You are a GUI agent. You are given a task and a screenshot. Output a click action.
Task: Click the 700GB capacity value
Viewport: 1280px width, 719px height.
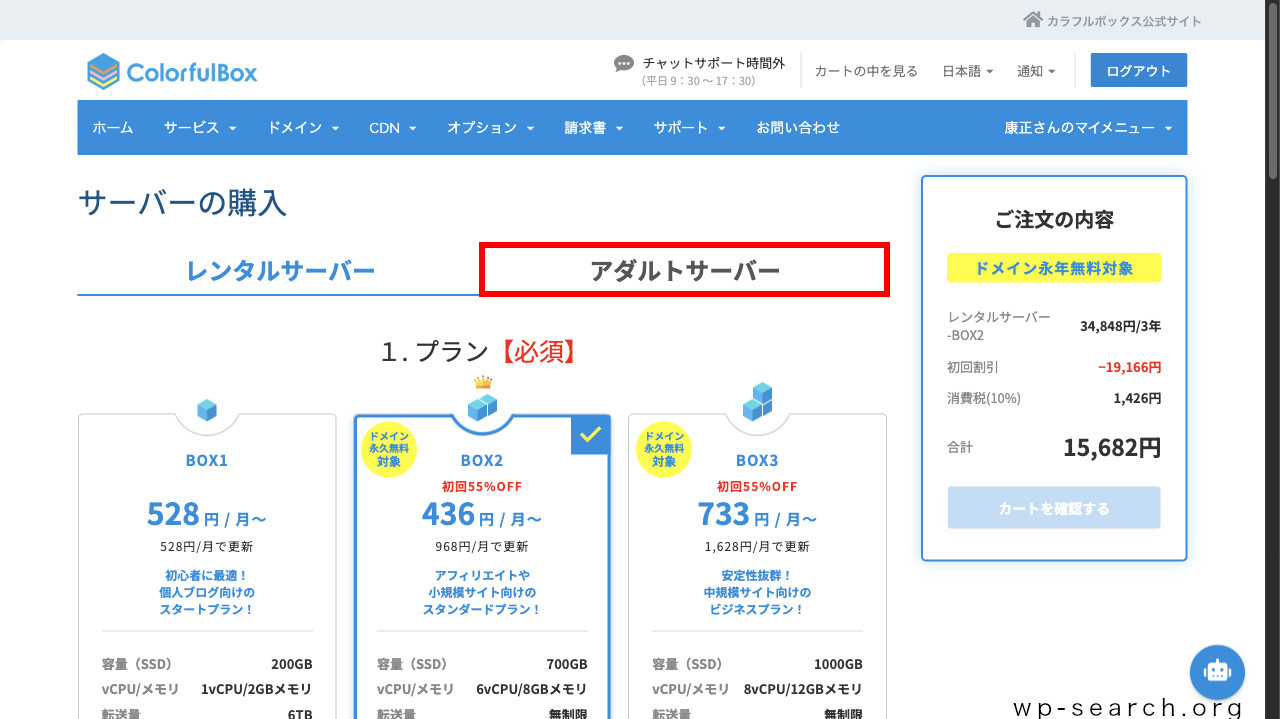(x=566, y=664)
